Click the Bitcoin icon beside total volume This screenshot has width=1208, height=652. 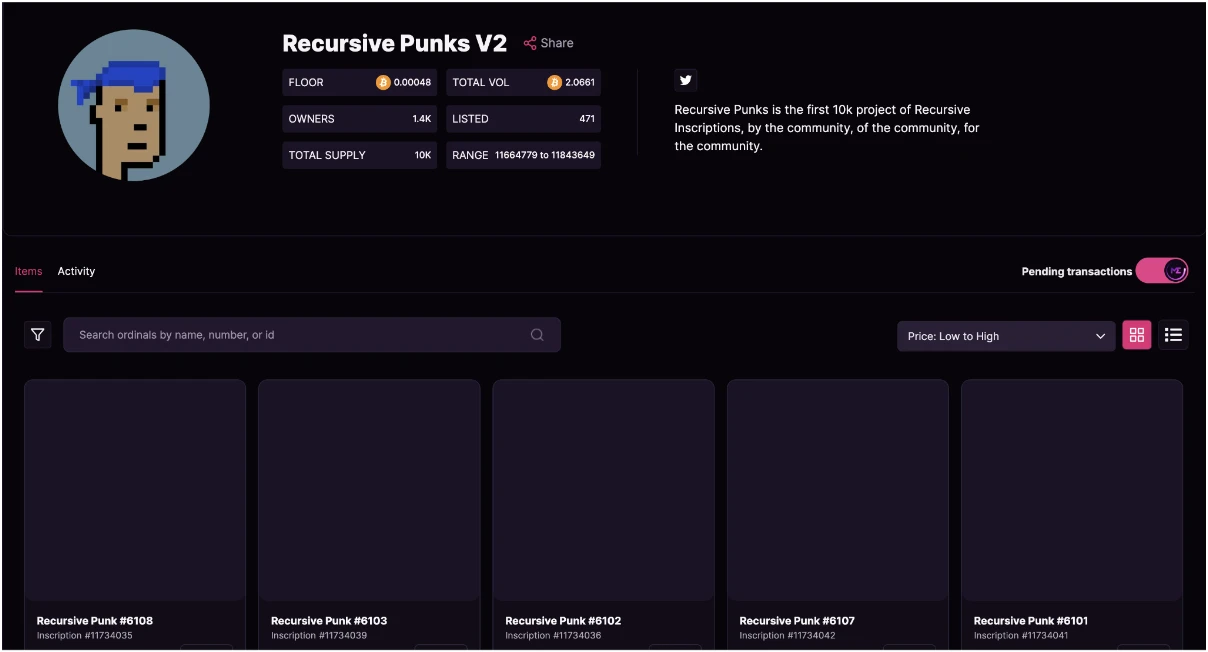(x=554, y=82)
